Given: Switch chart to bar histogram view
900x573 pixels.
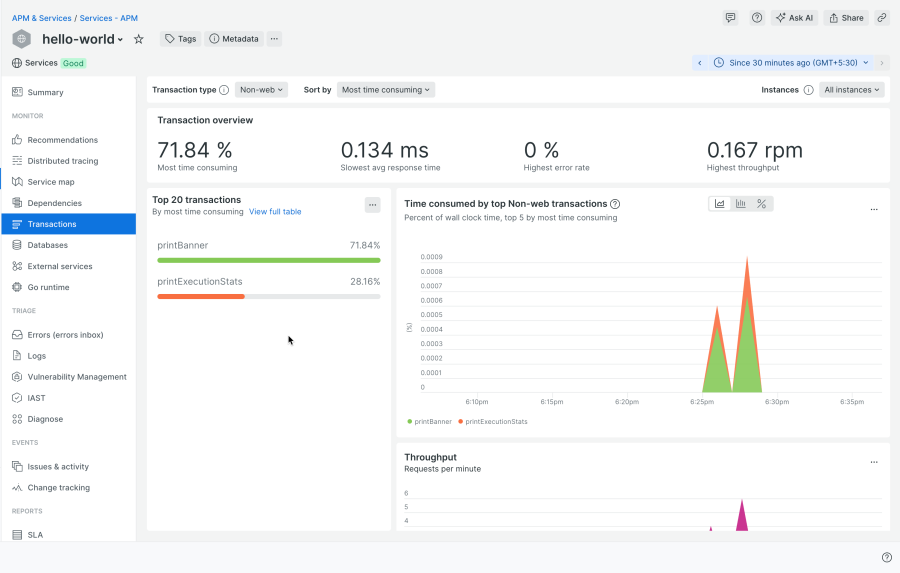Looking at the screenshot, I should click(741, 204).
